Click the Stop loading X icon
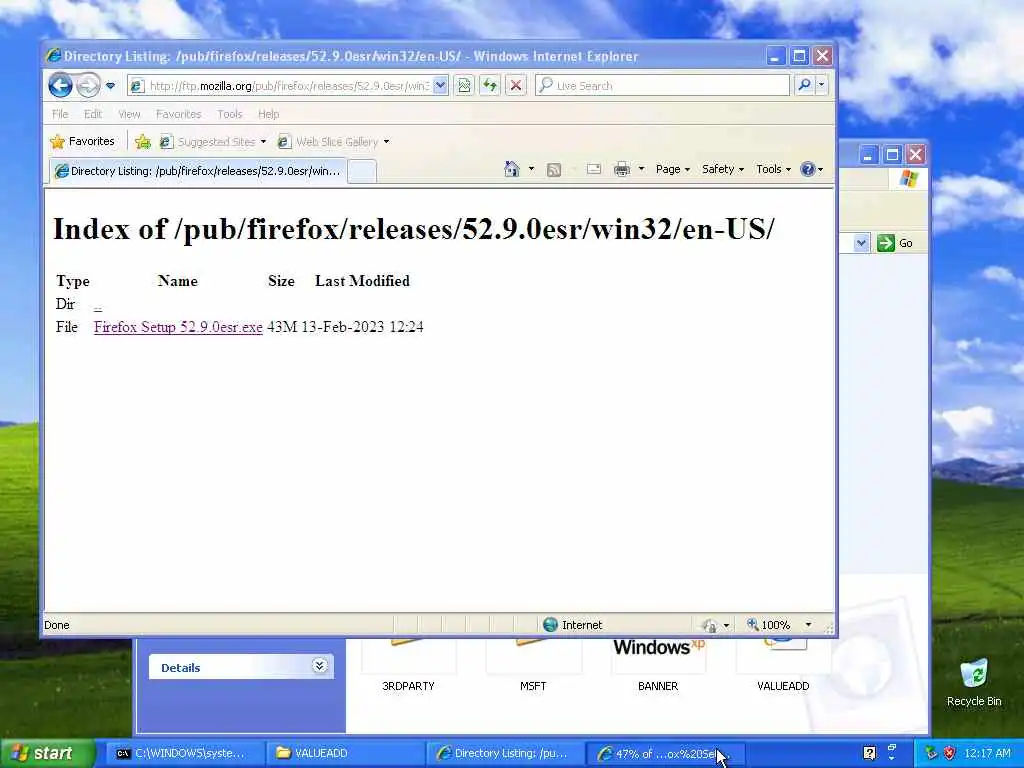This screenshot has width=1024, height=768. point(516,86)
